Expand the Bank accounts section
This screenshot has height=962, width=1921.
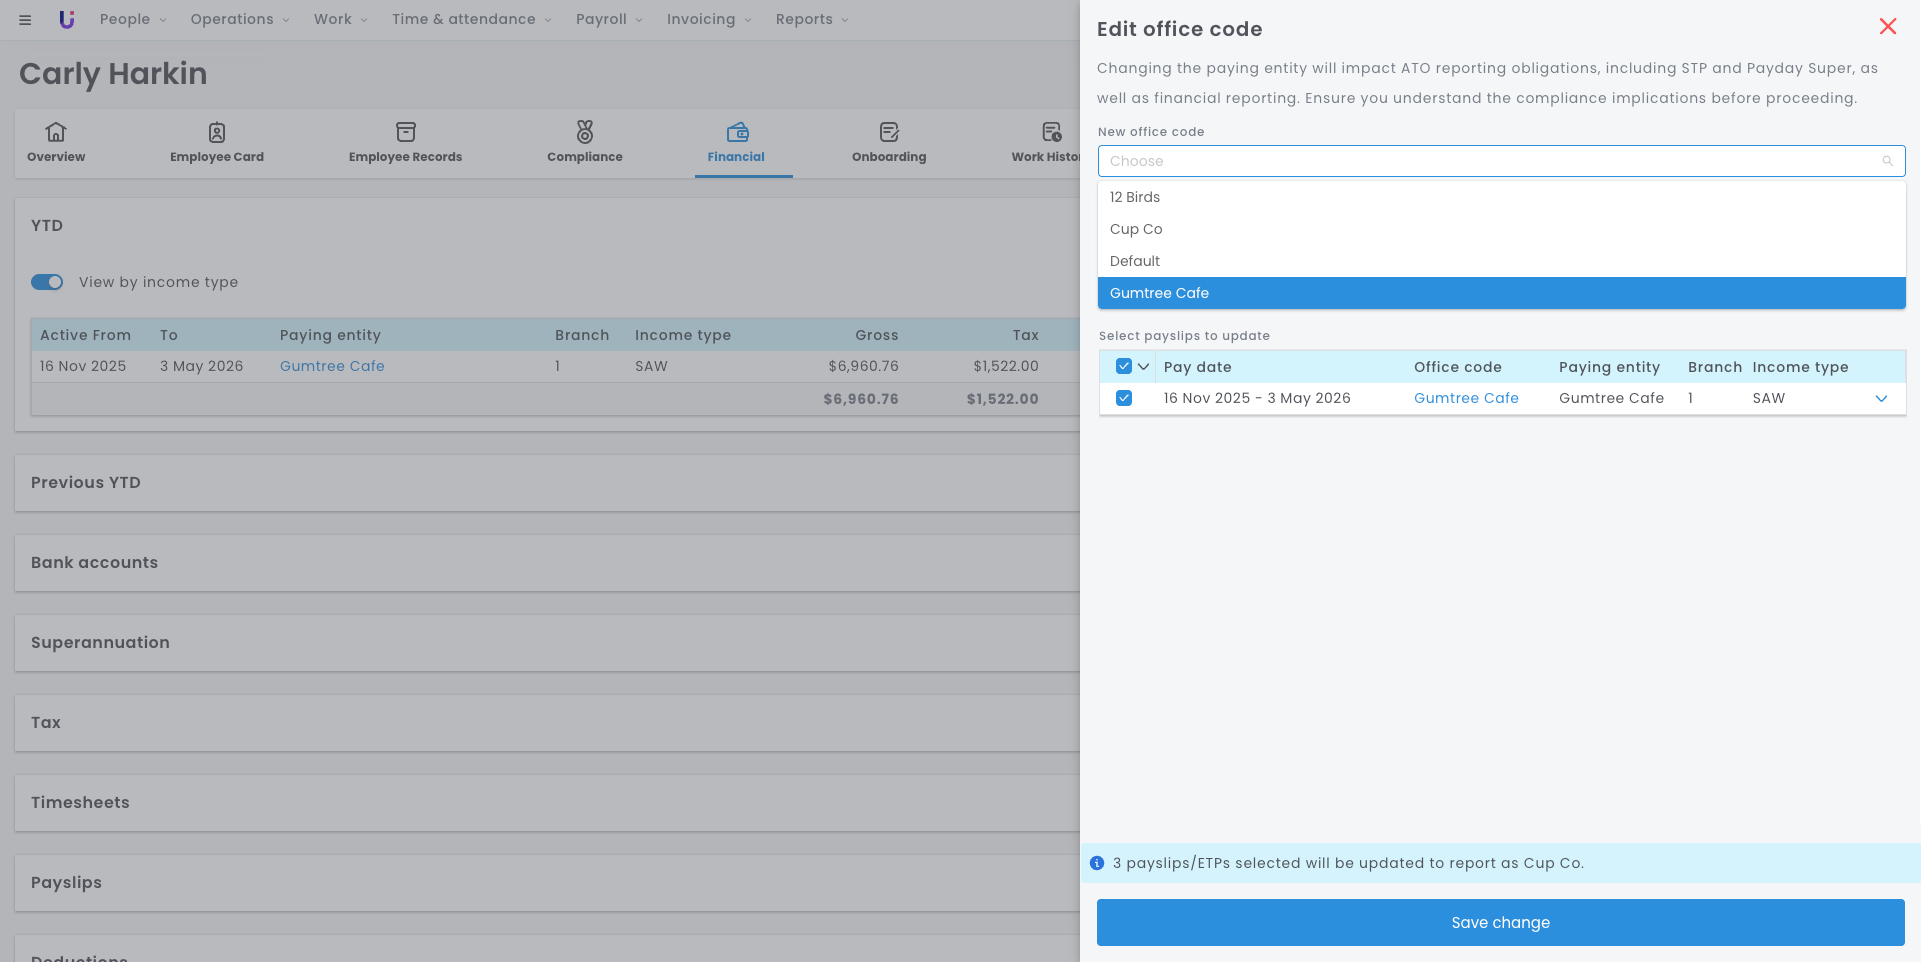(547, 563)
